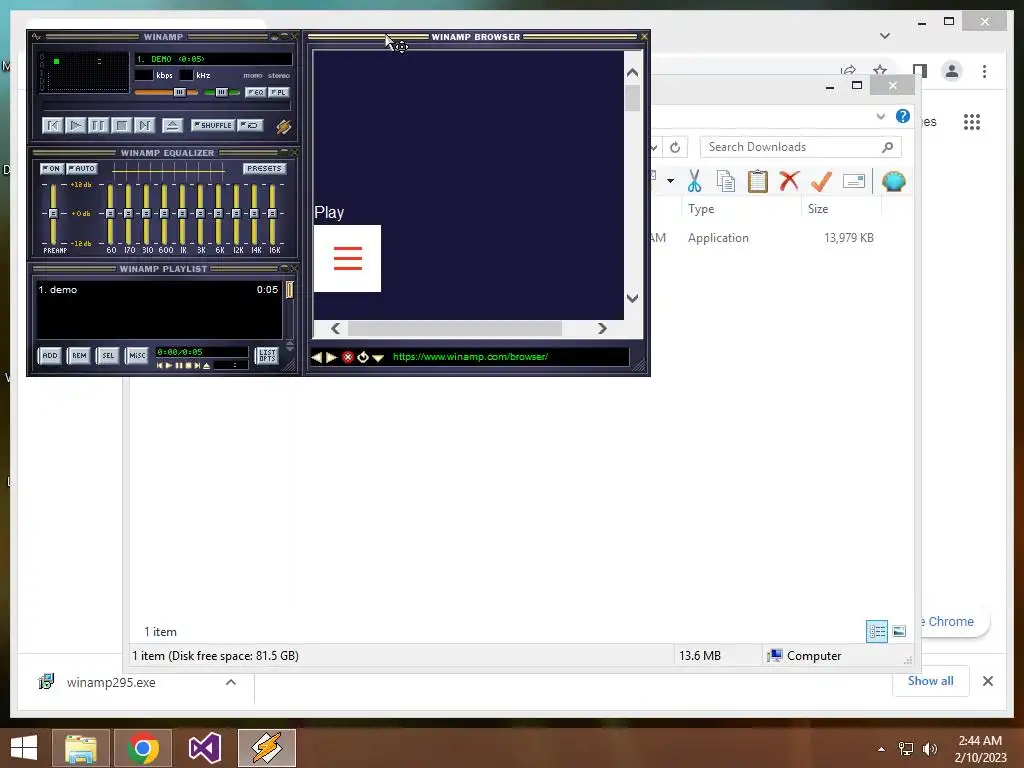This screenshot has height=768, width=1024.
Task: Click browser page horizontal scroll right arrow
Action: (x=602, y=328)
